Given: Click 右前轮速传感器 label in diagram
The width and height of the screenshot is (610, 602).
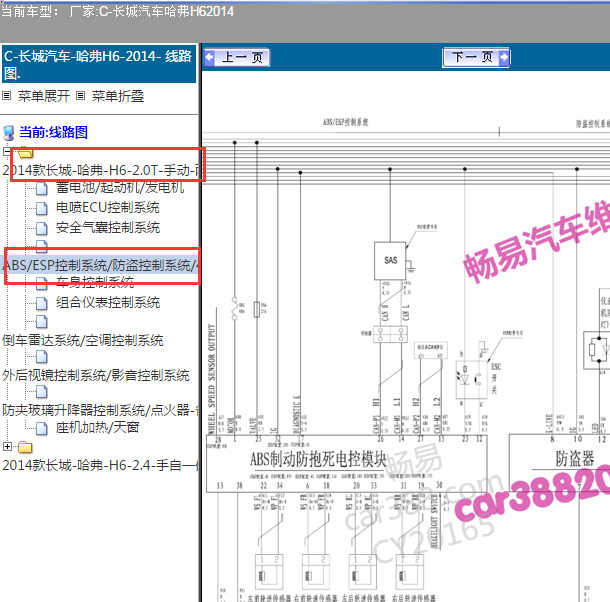Looking at the screenshot, I should 316,598.
